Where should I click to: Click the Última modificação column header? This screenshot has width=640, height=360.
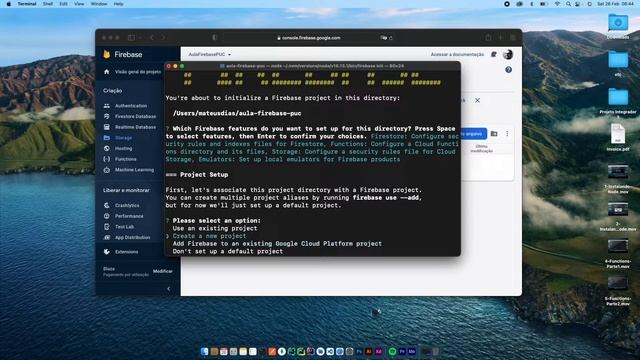point(481,149)
